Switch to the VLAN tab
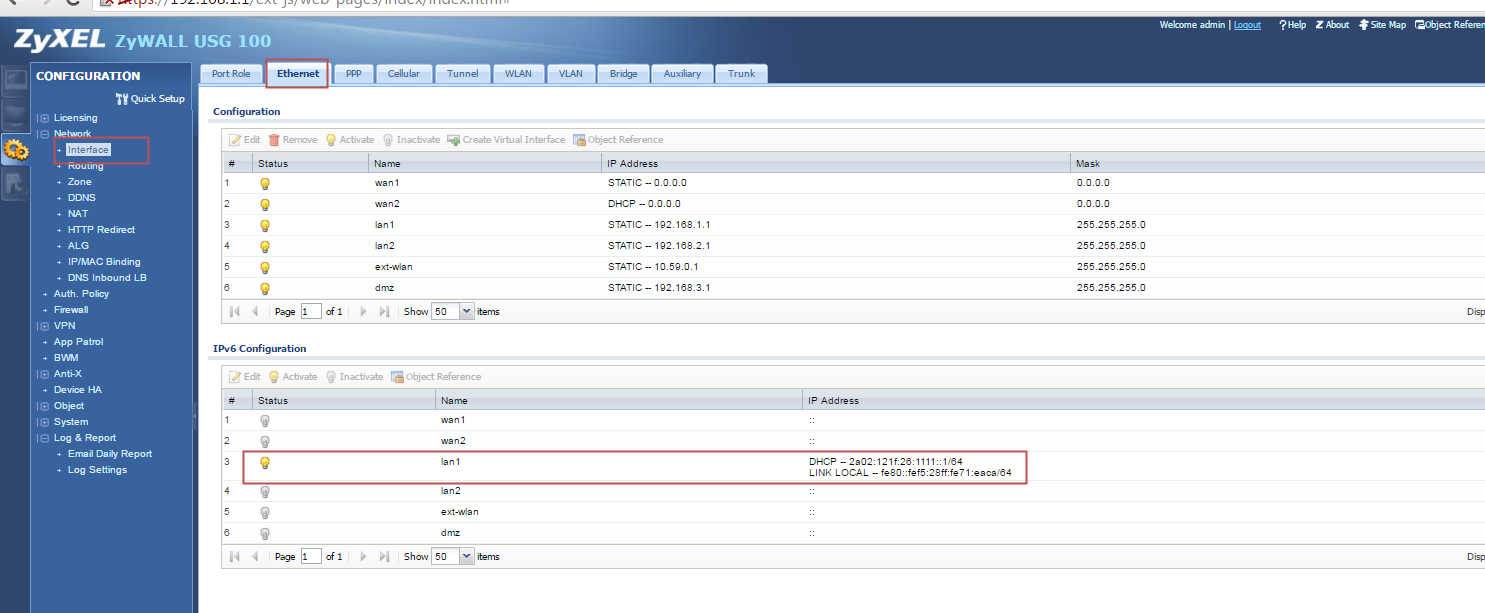1485x613 pixels. pos(570,74)
